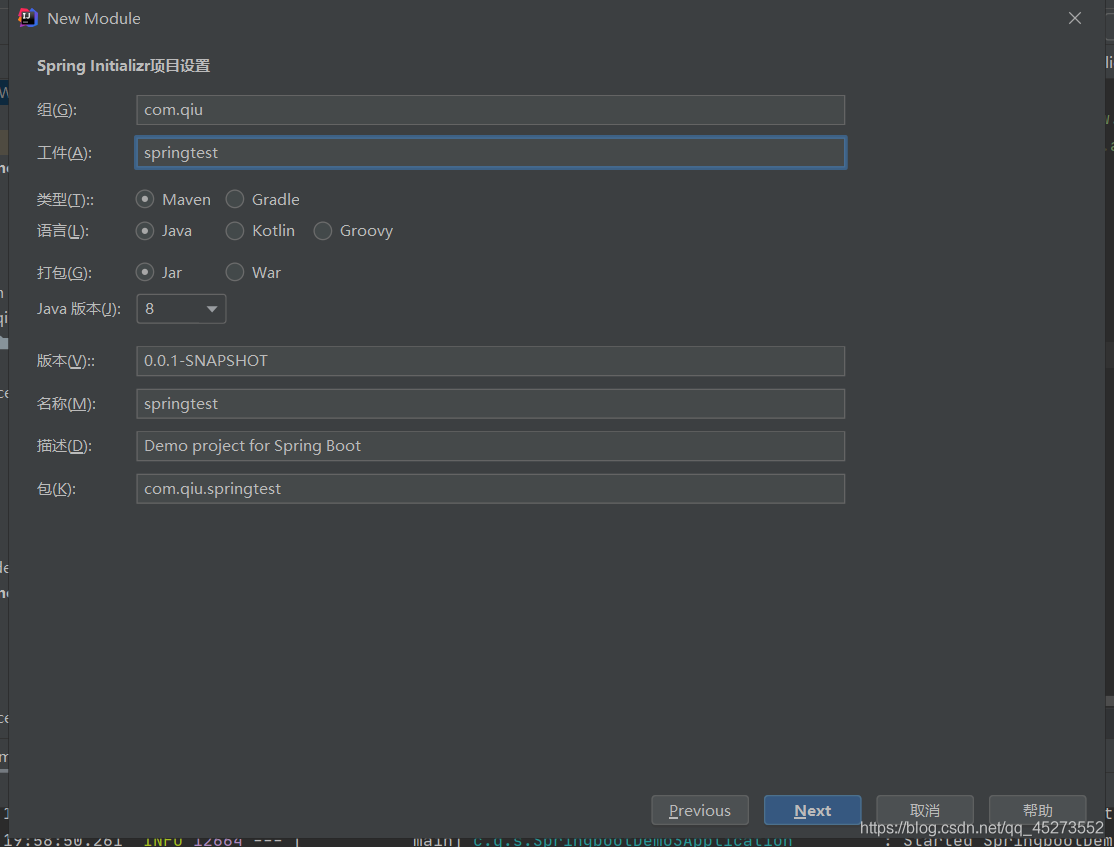Close the New Module dialog
The height and width of the screenshot is (847, 1114).
tap(1074, 18)
